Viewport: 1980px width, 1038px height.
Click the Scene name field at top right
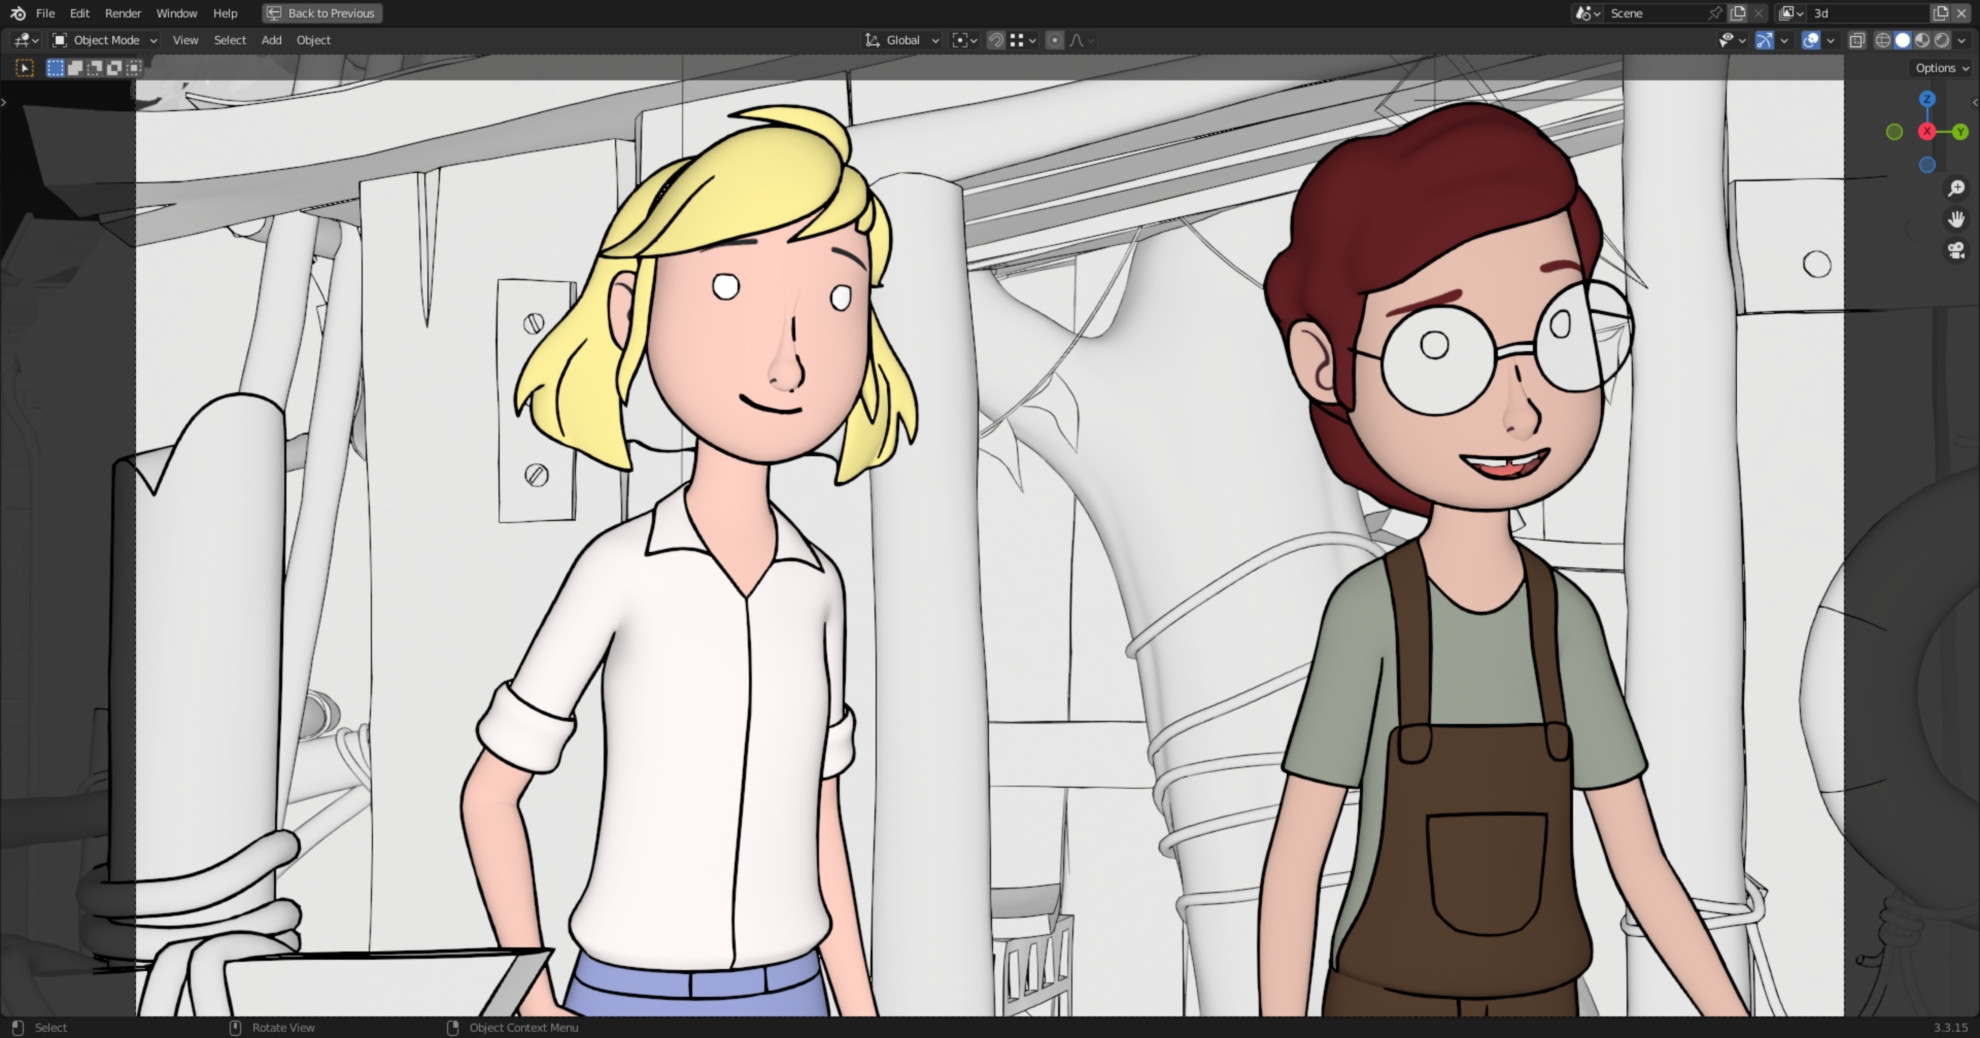(x=1660, y=13)
